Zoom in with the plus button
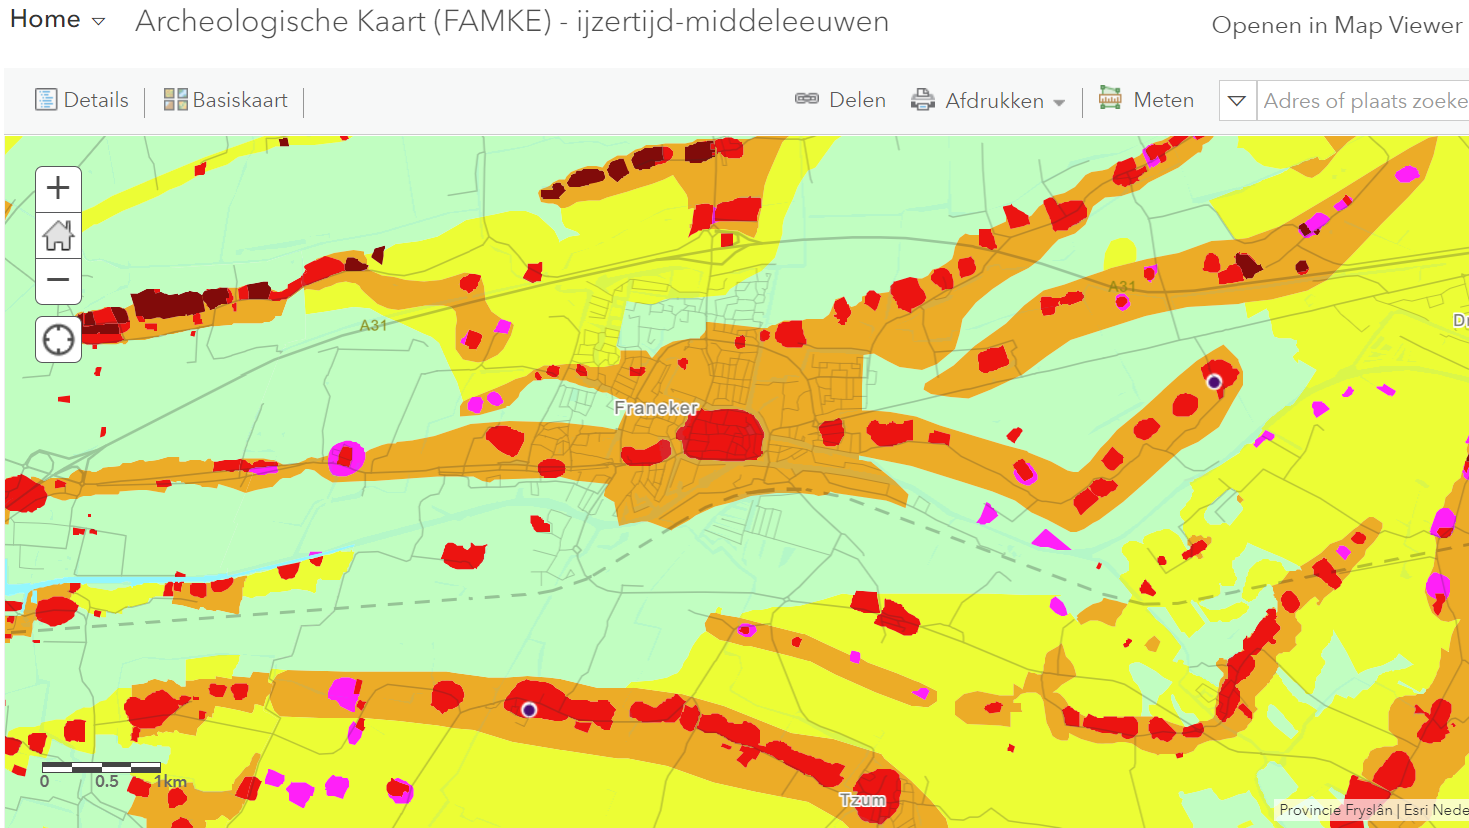Screen dimensions: 1469x828 [x=58, y=188]
